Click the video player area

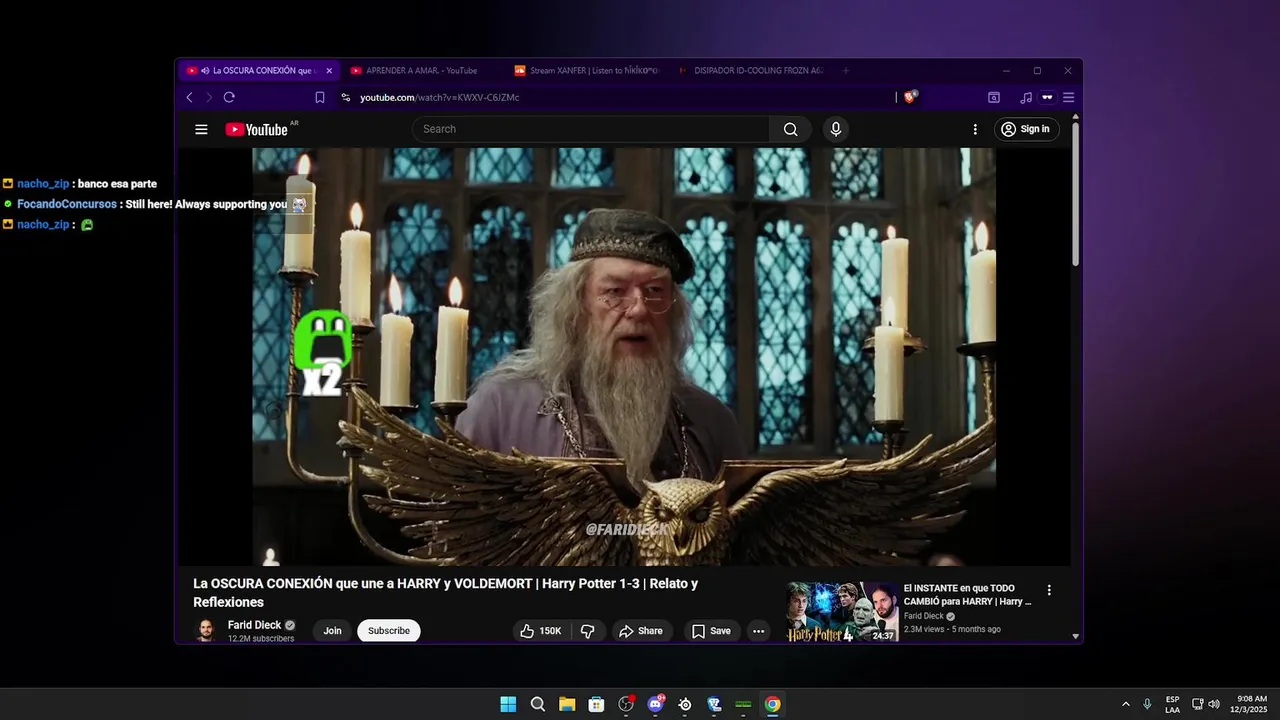click(624, 357)
